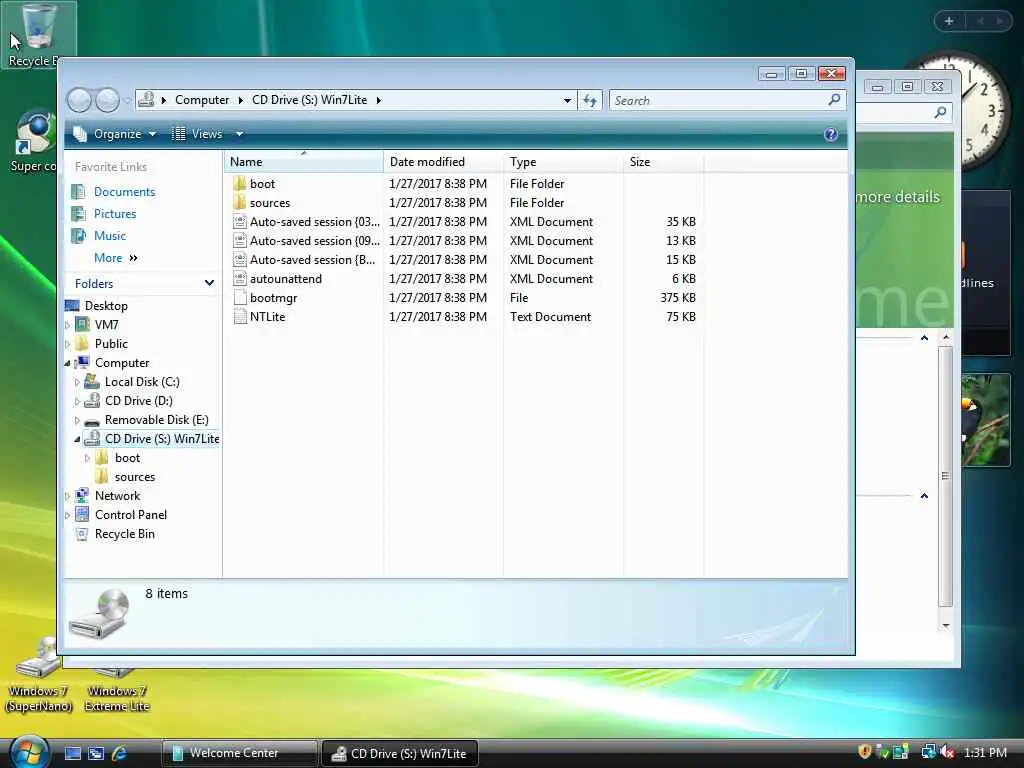Show More favorite links
Viewport: 1024px width, 768px height.
116,258
